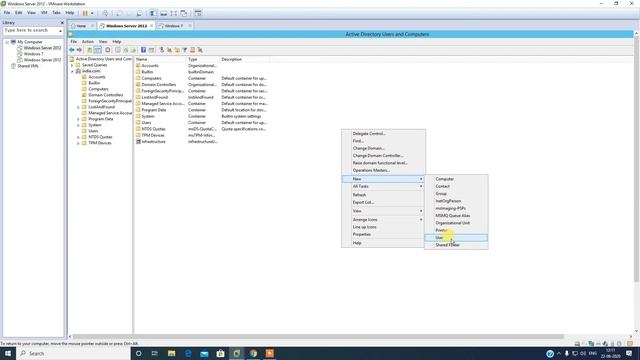The image size is (640, 360).
Task: Click VMware Show Library panel icon
Action: coord(153,13)
